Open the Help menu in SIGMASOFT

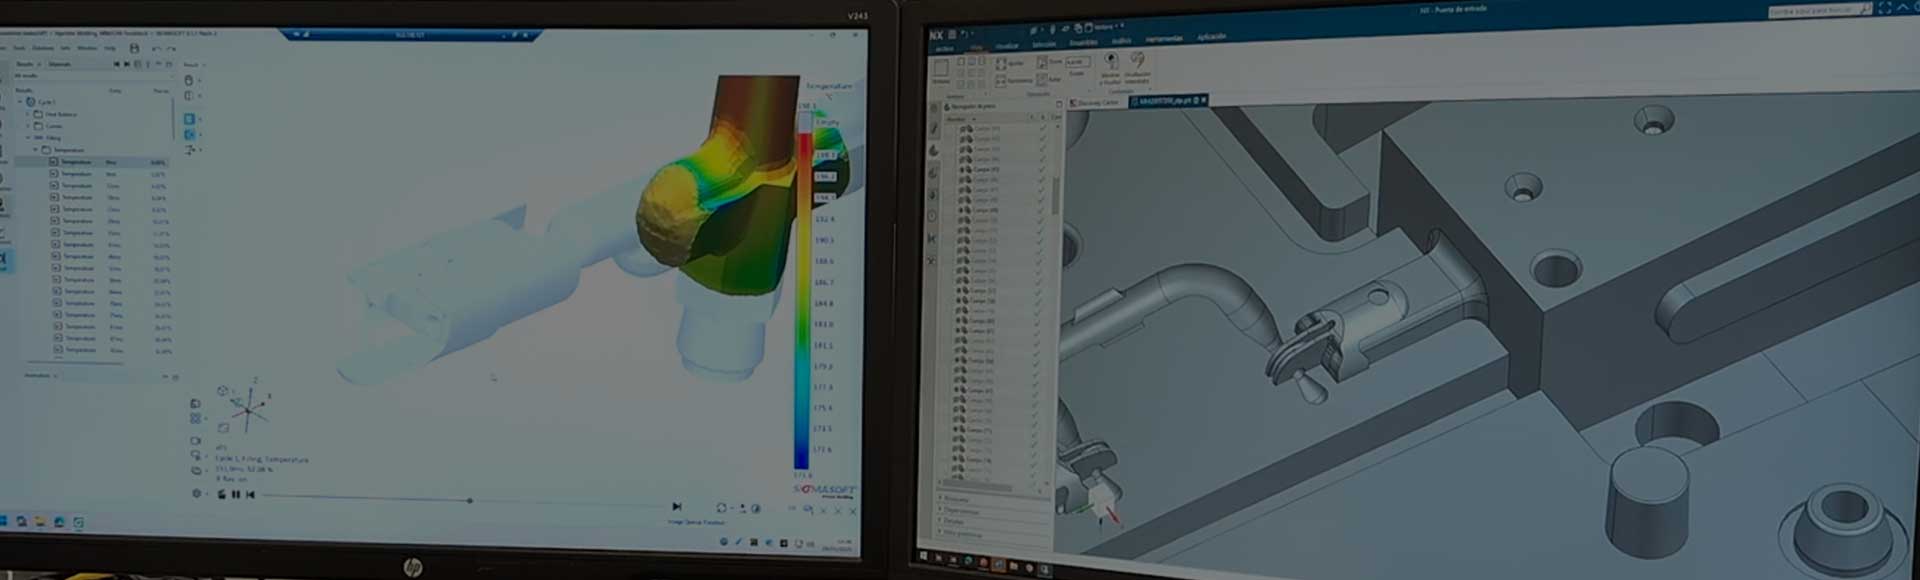click(x=110, y=48)
